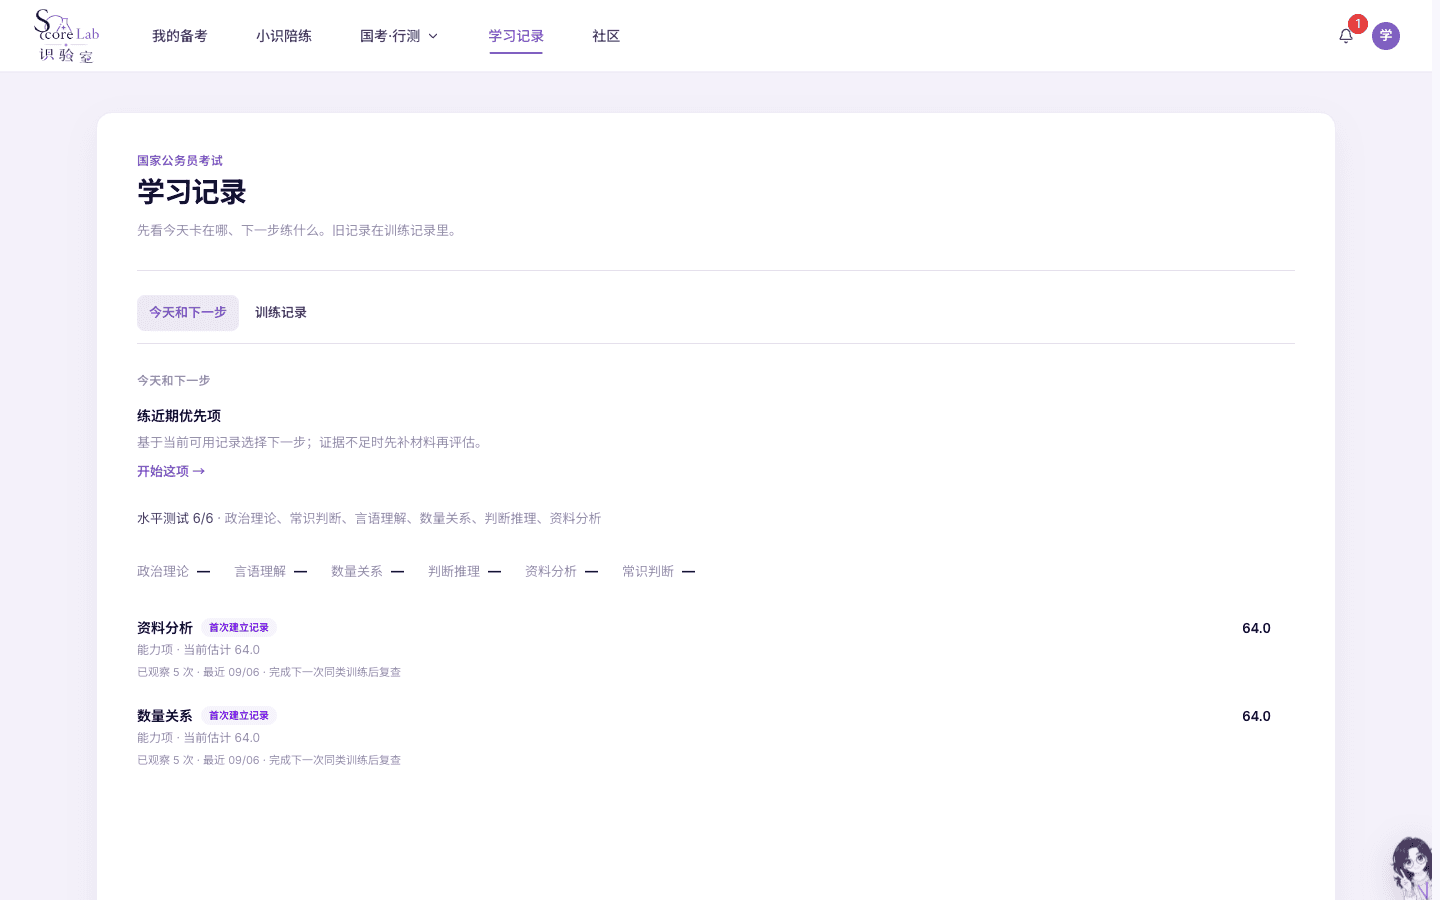This screenshot has height=900, width=1440.
Task: Expand the 国考·行测 dropdown menu
Action: (399, 36)
